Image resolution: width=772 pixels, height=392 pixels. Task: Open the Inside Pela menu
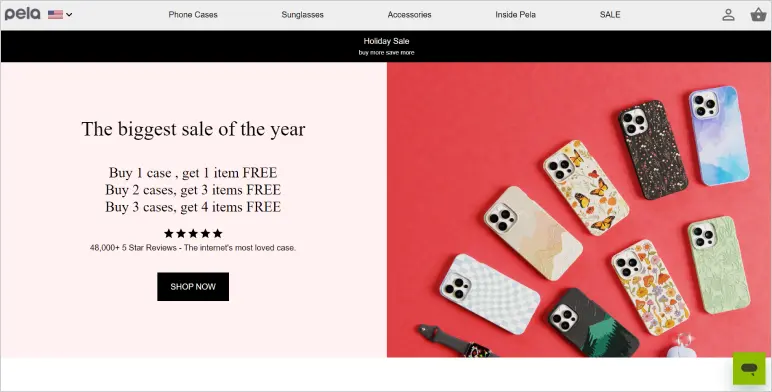tap(515, 15)
